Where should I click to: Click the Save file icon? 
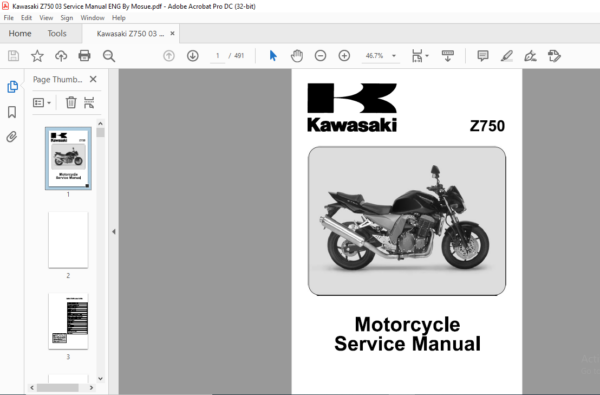pyautogui.click(x=13, y=56)
